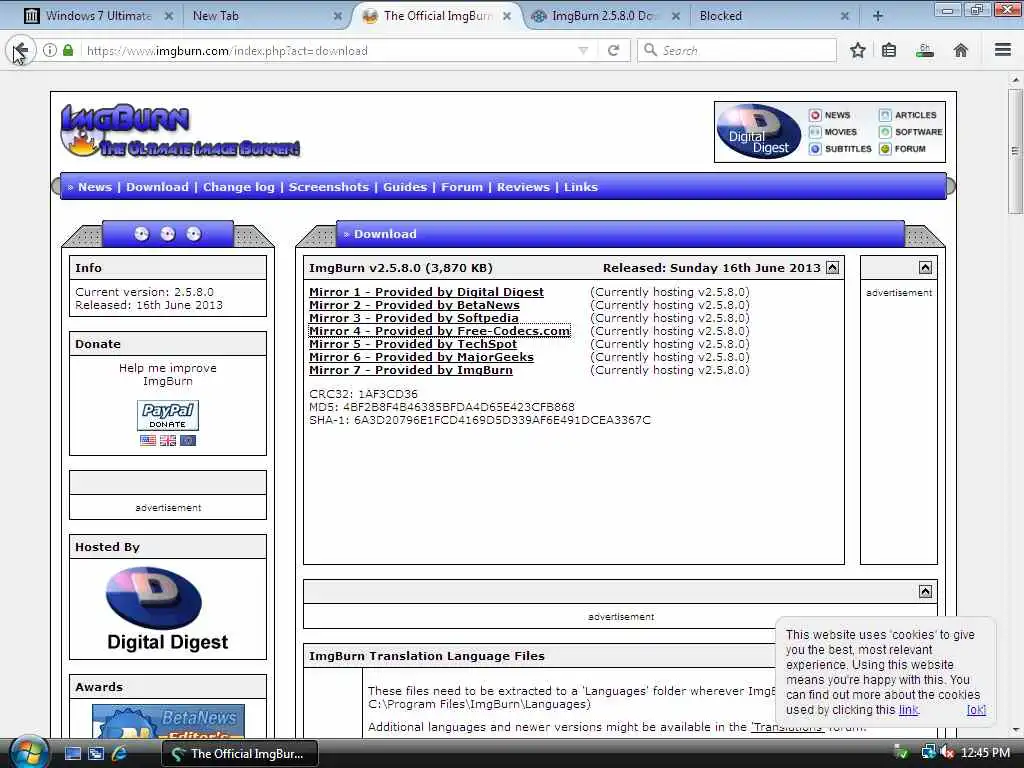Download from Mirror 6 MajorGeeks
1024x768 pixels.
[421, 357]
